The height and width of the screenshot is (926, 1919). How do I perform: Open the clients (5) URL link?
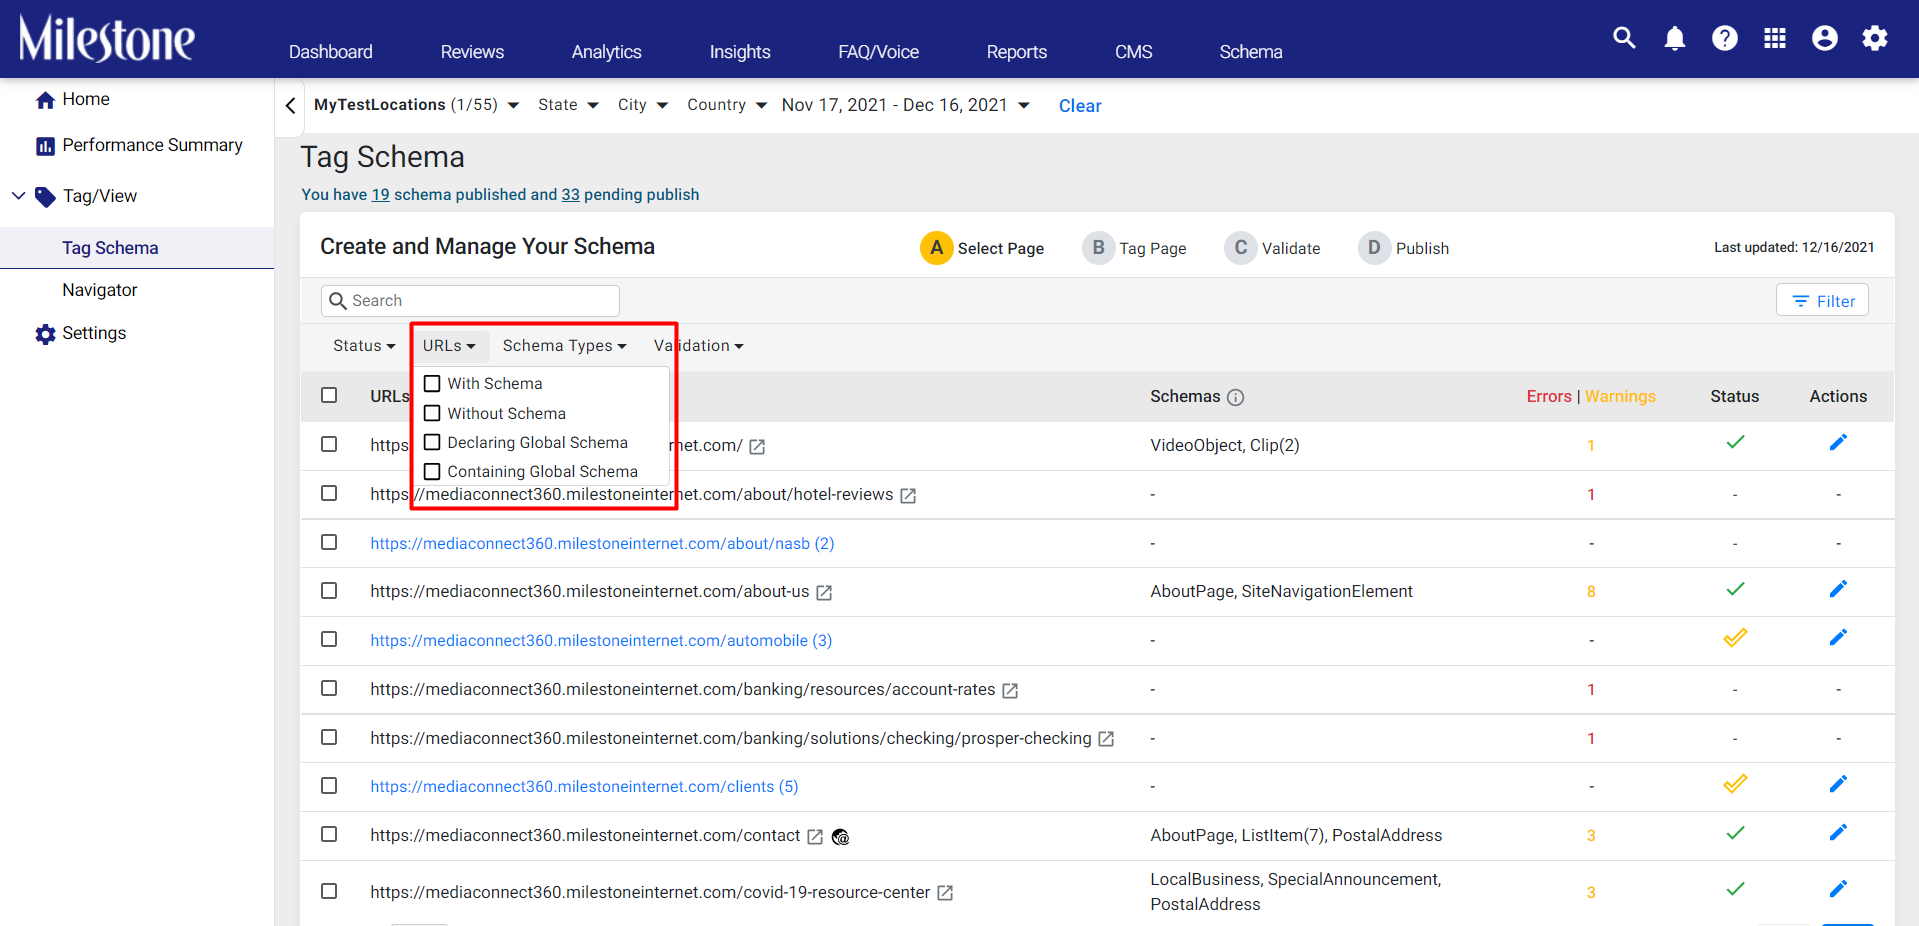[x=584, y=787]
